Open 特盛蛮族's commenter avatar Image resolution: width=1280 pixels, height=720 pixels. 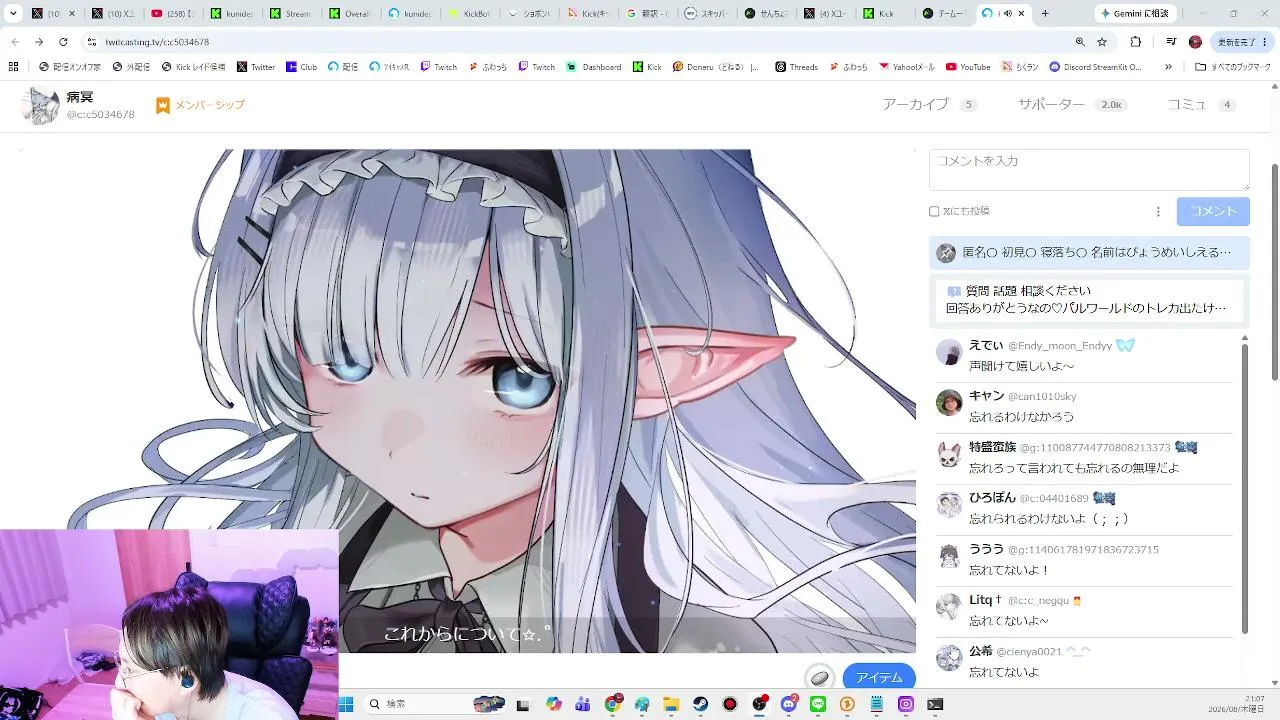[x=948, y=454]
